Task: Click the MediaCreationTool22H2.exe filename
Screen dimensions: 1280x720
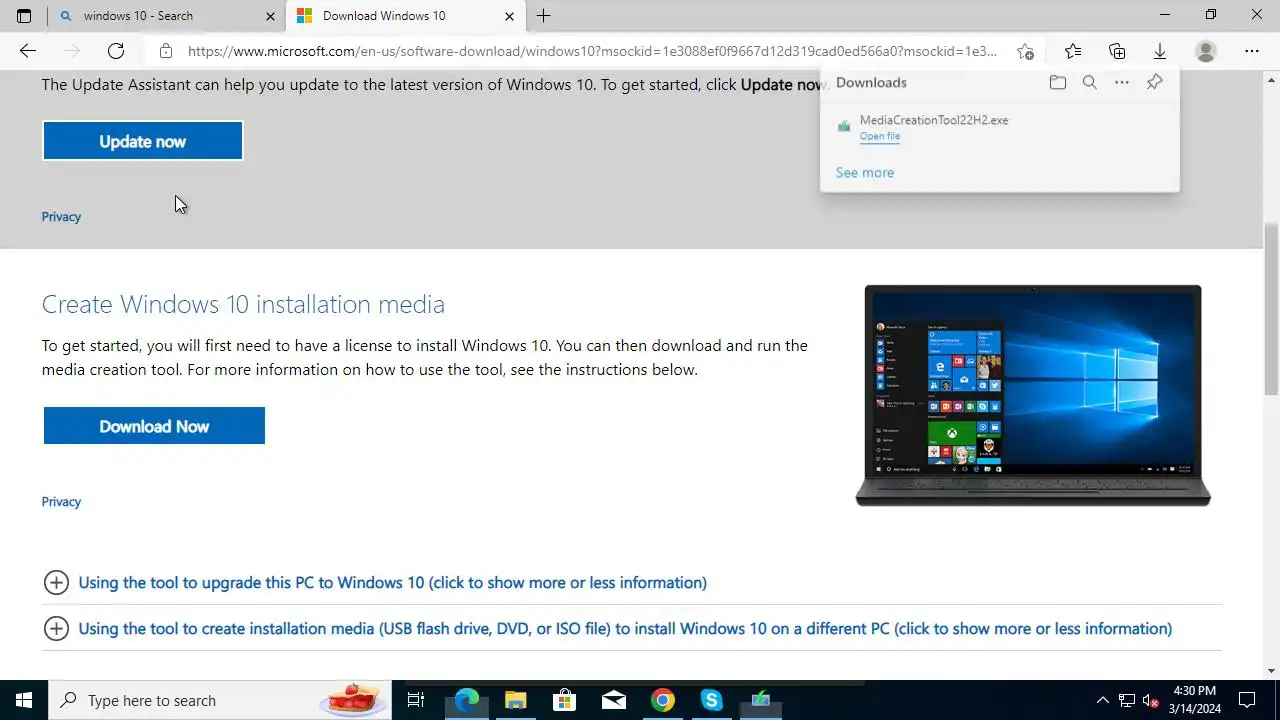Action: pos(934,120)
